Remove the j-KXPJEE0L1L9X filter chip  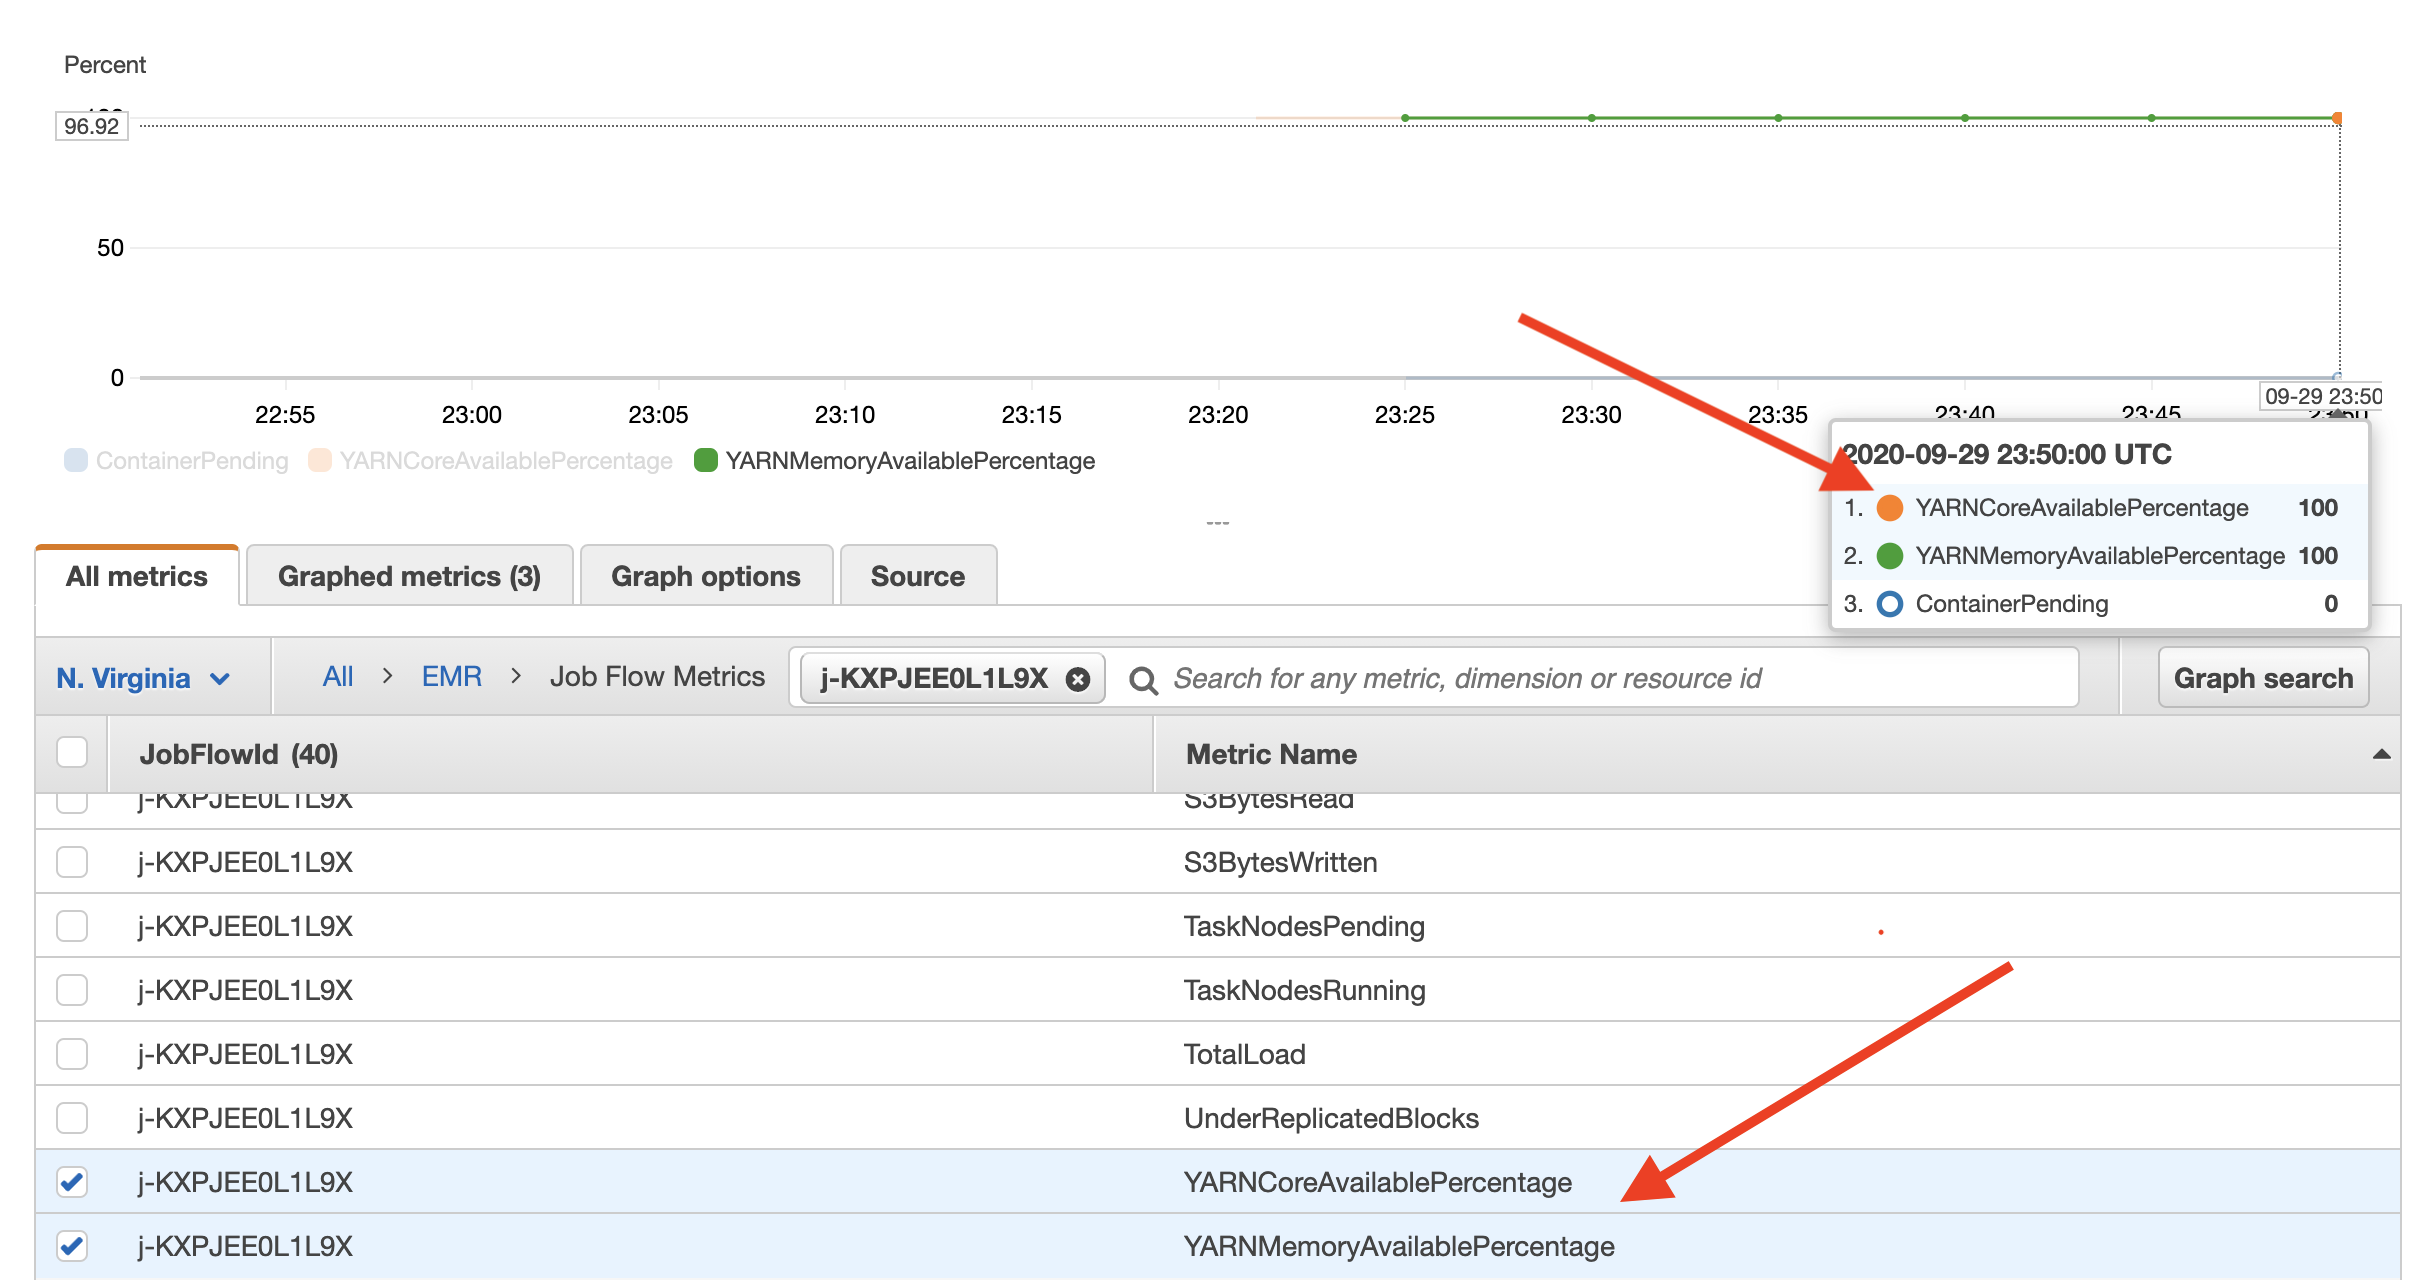(x=1077, y=679)
